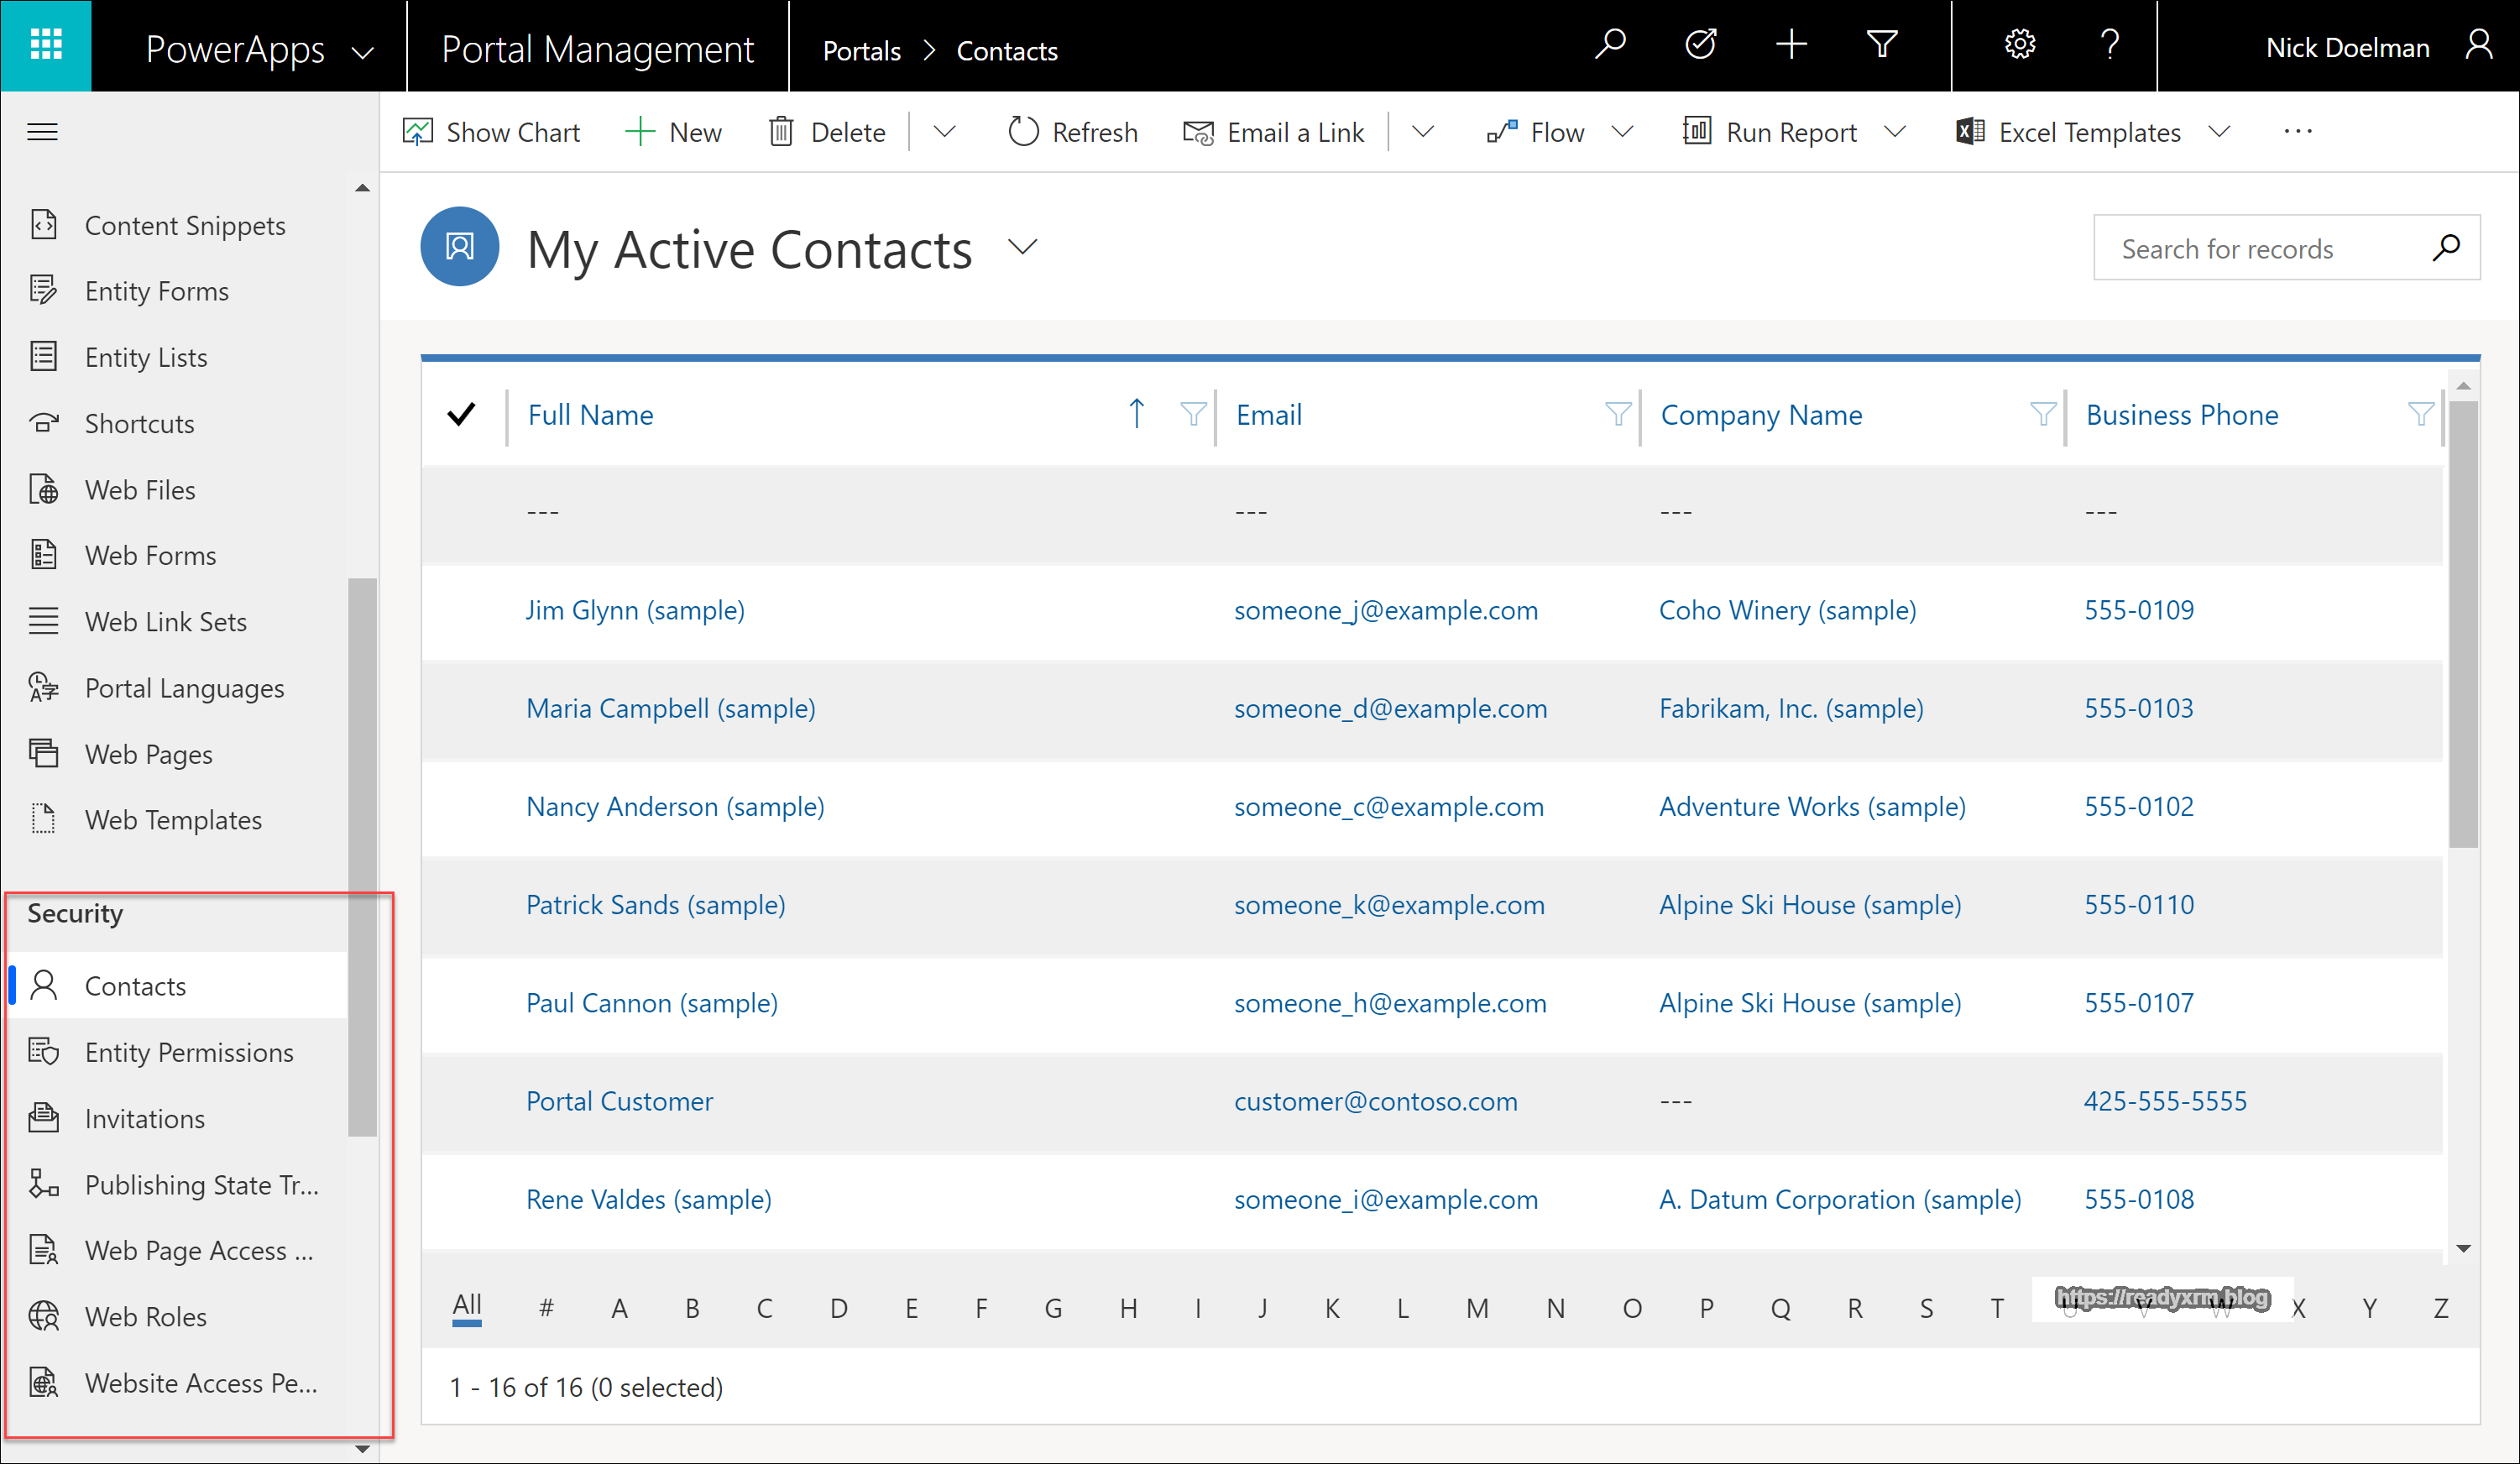The height and width of the screenshot is (1464, 2520).
Task: Expand the Flow dropdown chevron
Action: [1624, 132]
